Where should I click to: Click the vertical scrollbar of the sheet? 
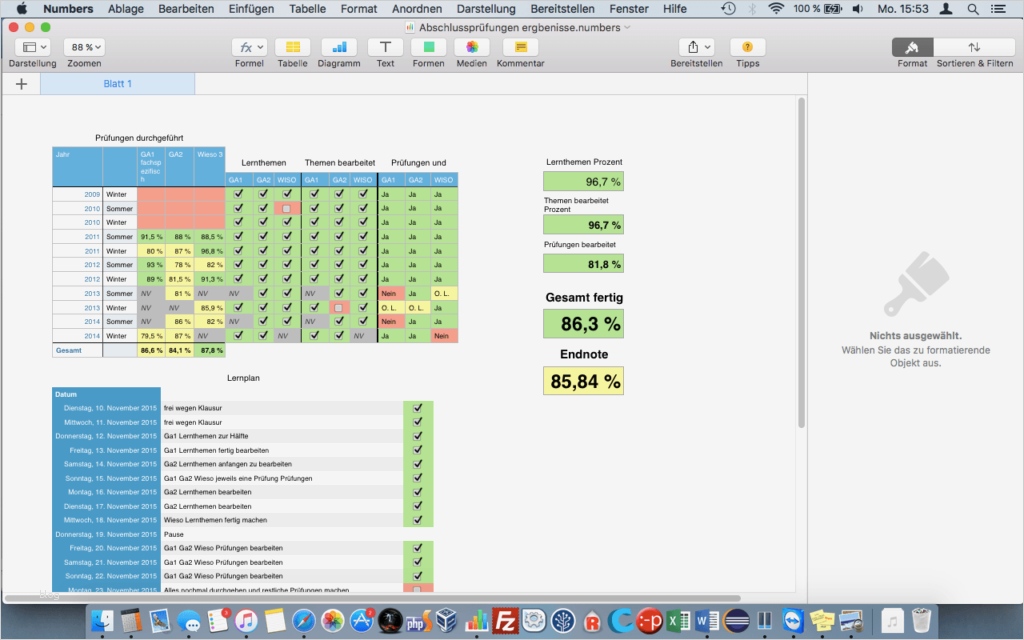click(x=801, y=263)
